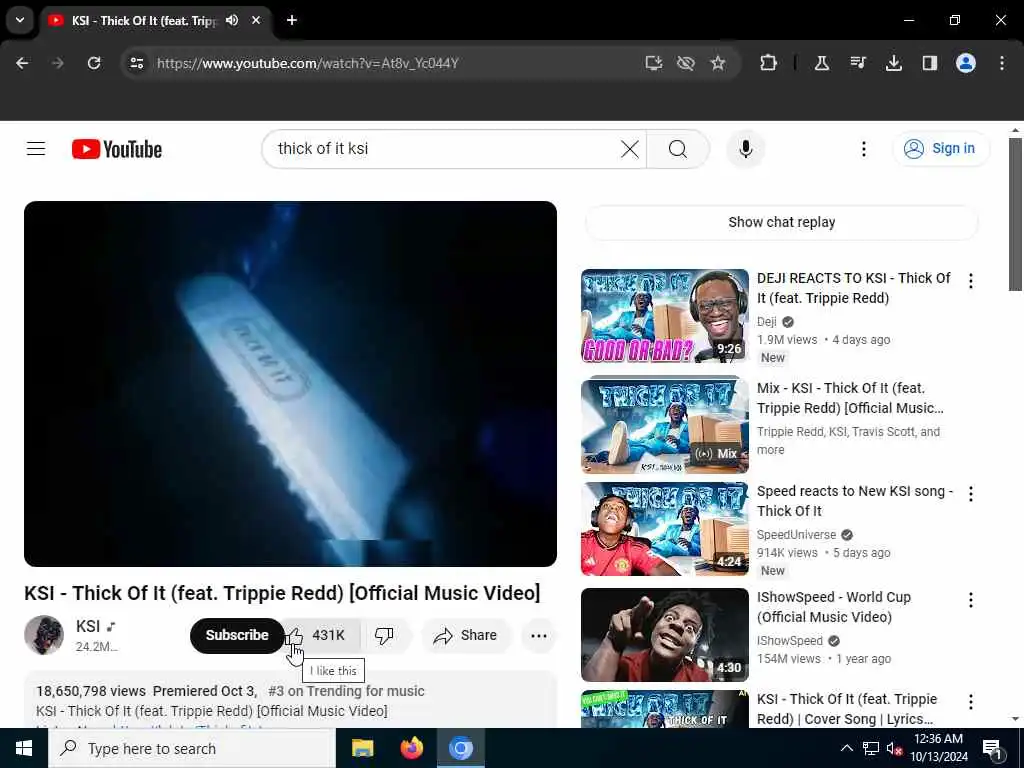Dislike this video
Image resolution: width=1024 pixels, height=768 pixels.
coord(385,635)
